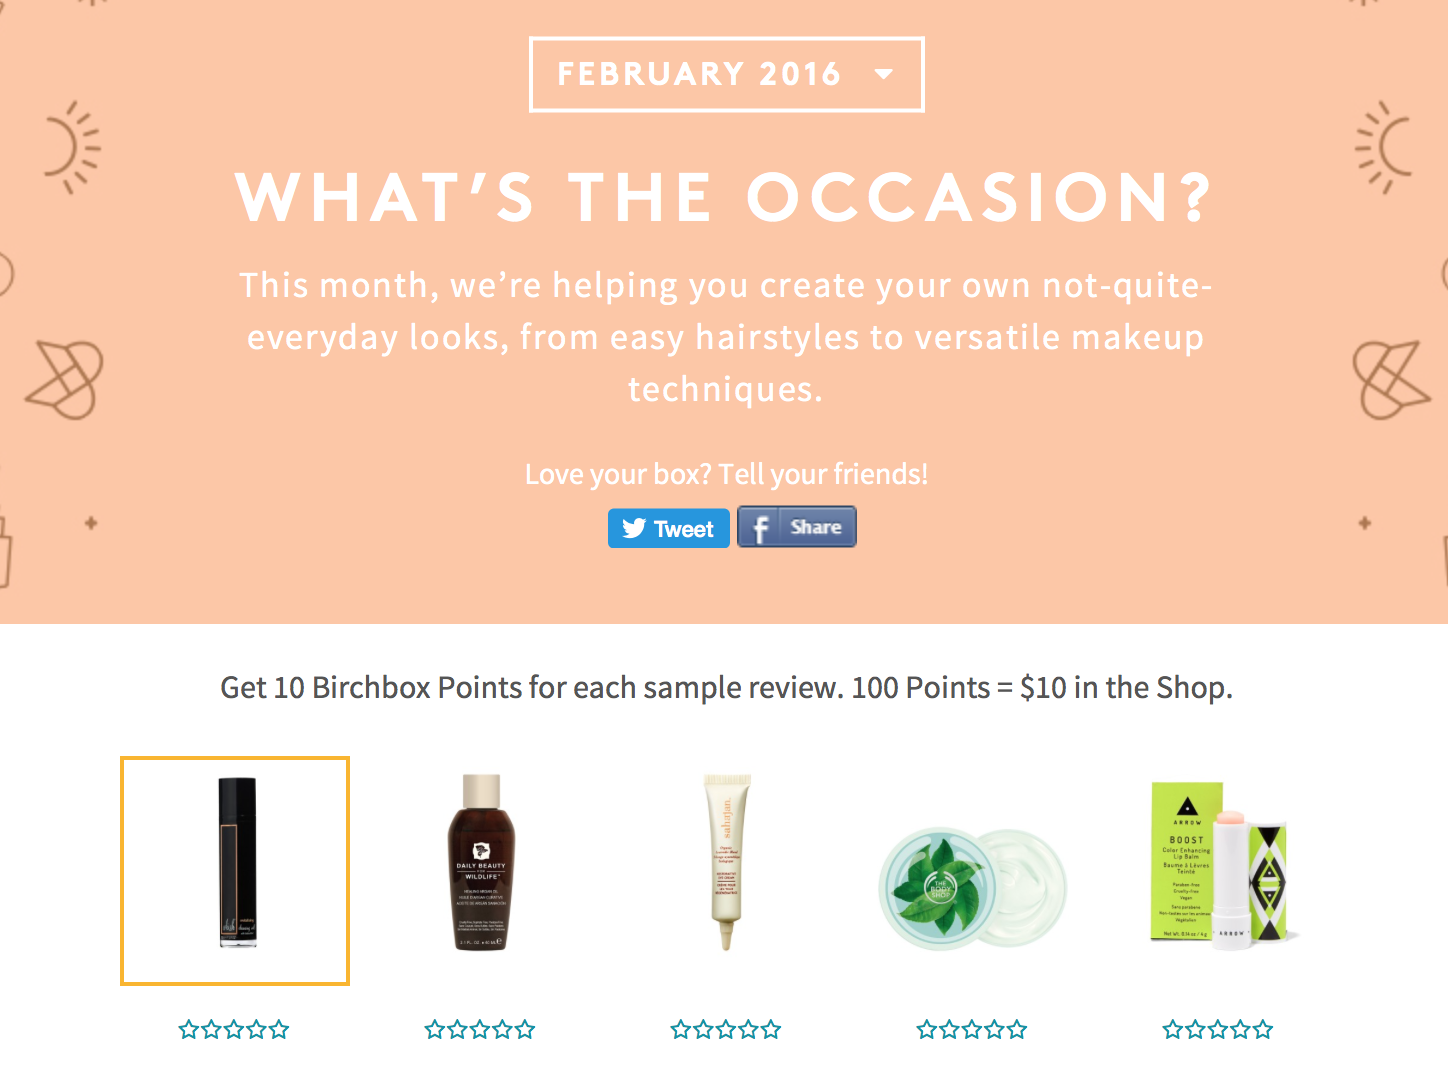Rate the Wildlife brown bottle five stars
The height and width of the screenshot is (1092, 1448).
(525, 1030)
